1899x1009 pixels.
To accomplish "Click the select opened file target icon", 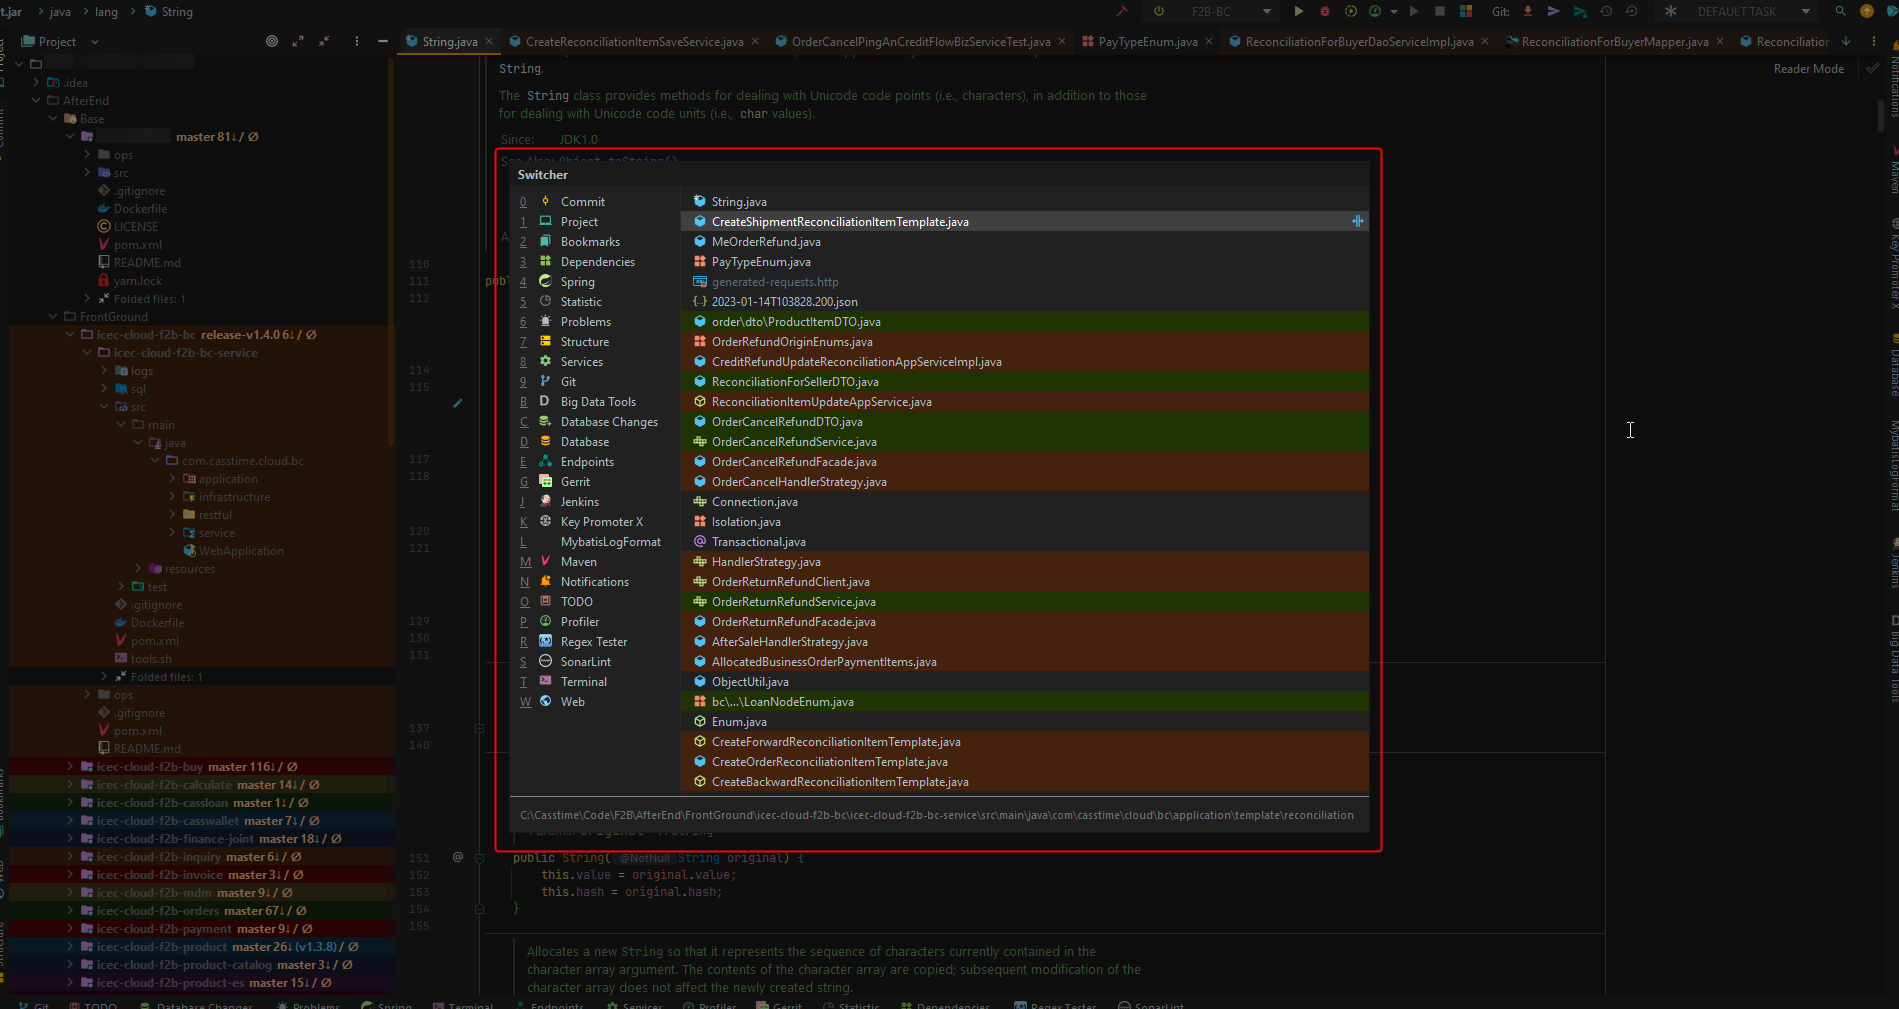I will click(272, 41).
